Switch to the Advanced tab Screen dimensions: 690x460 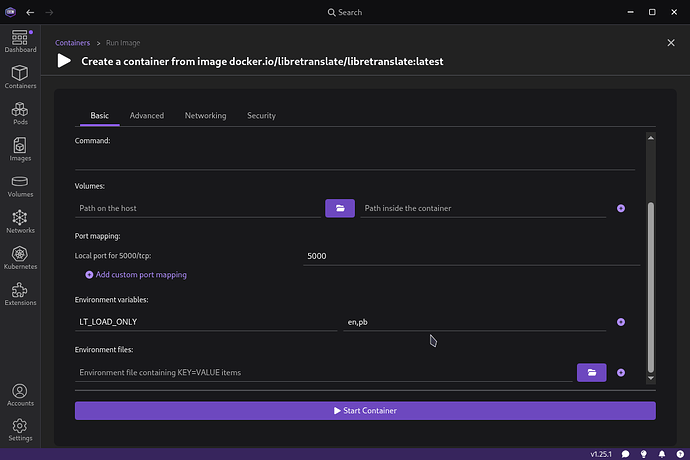coord(147,116)
